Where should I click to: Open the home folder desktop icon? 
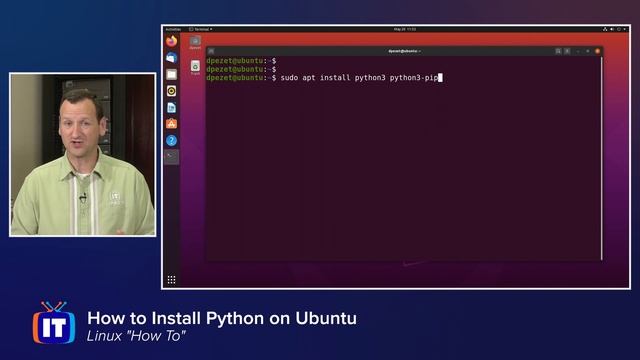pyautogui.click(x=195, y=42)
